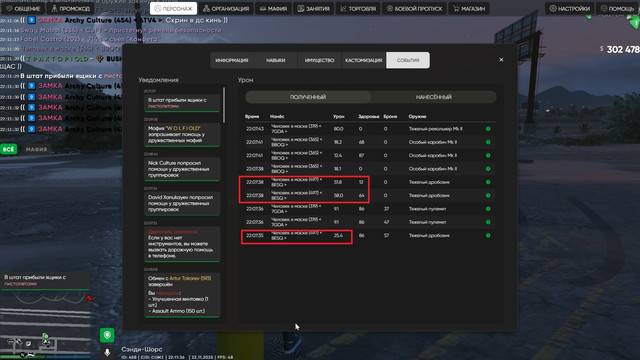The width and height of the screenshot is (640, 360).
Task: Open the БОЕВОЙ ПРОПУСК menu tab
Action: tap(414, 8)
